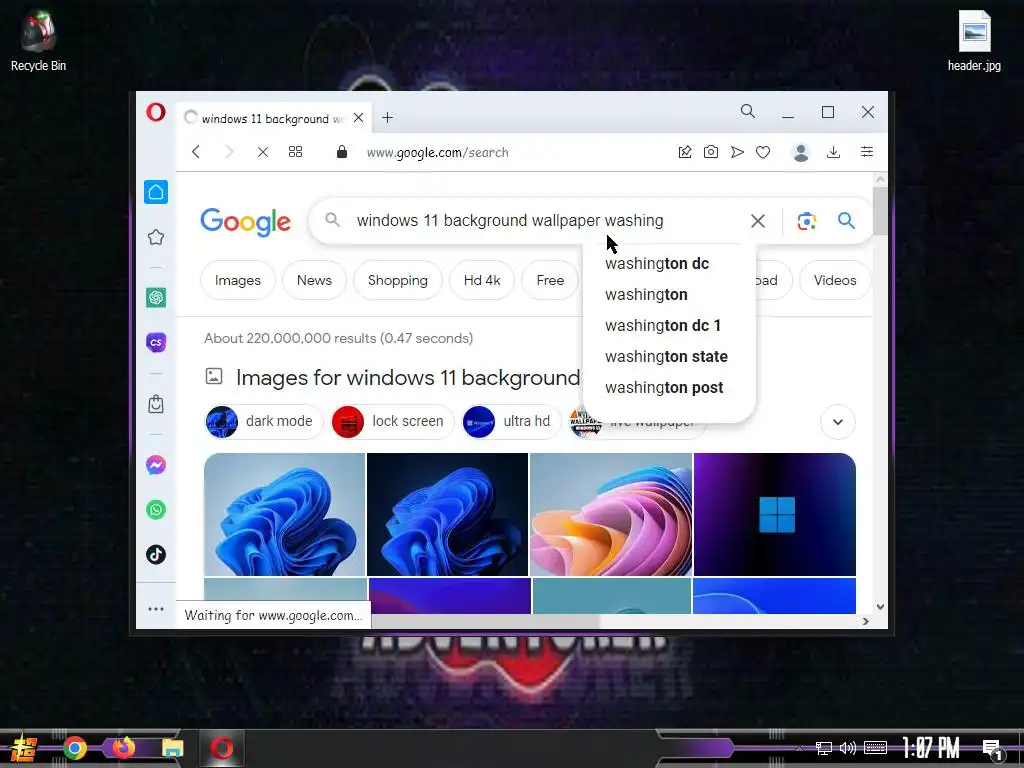Click the page scroll down arrow
Image resolution: width=1024 pixels, height=768 pixels.
[x=880, y=607]
